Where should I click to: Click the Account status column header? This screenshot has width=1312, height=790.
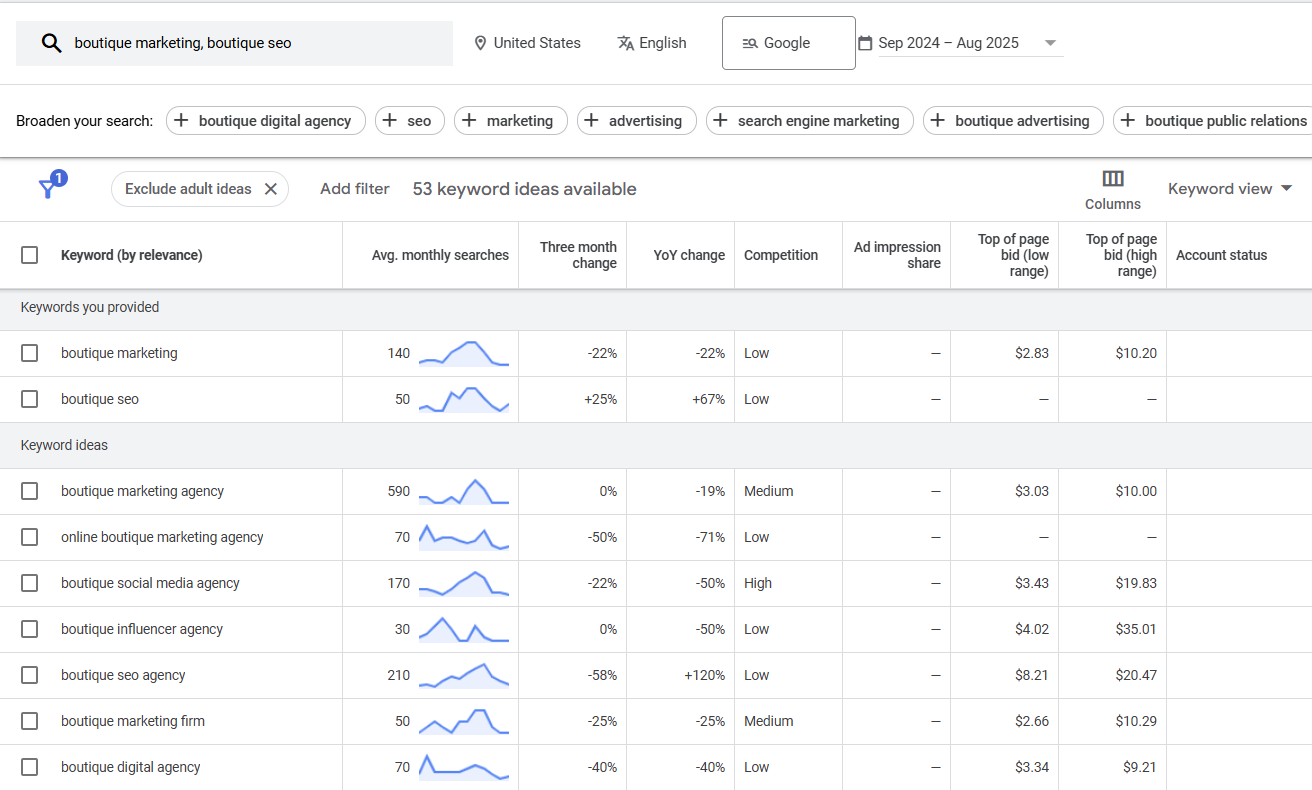pos(1221,255)
